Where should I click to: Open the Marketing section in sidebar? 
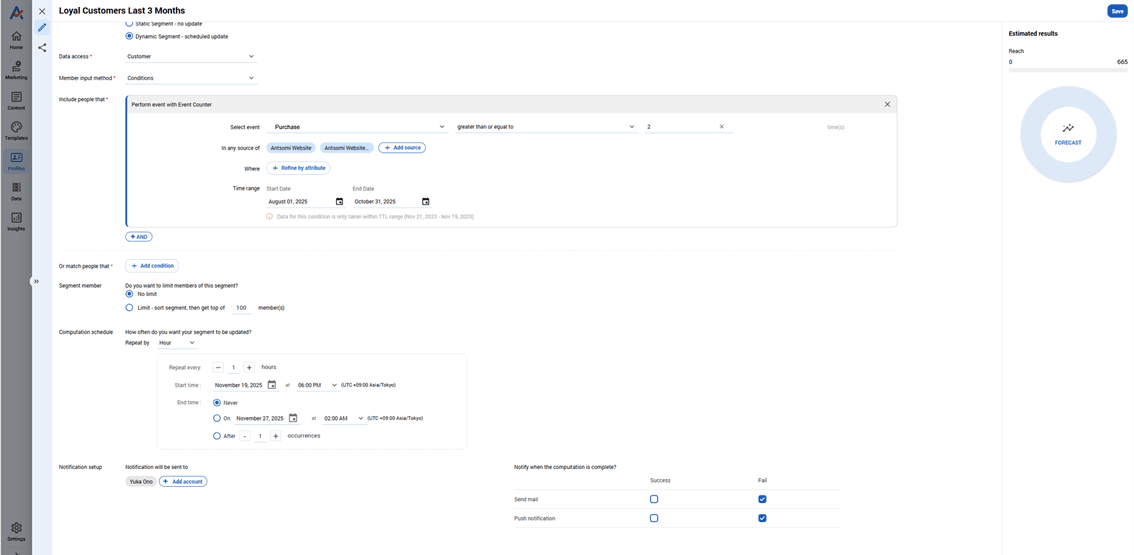(x=16, y=70)
